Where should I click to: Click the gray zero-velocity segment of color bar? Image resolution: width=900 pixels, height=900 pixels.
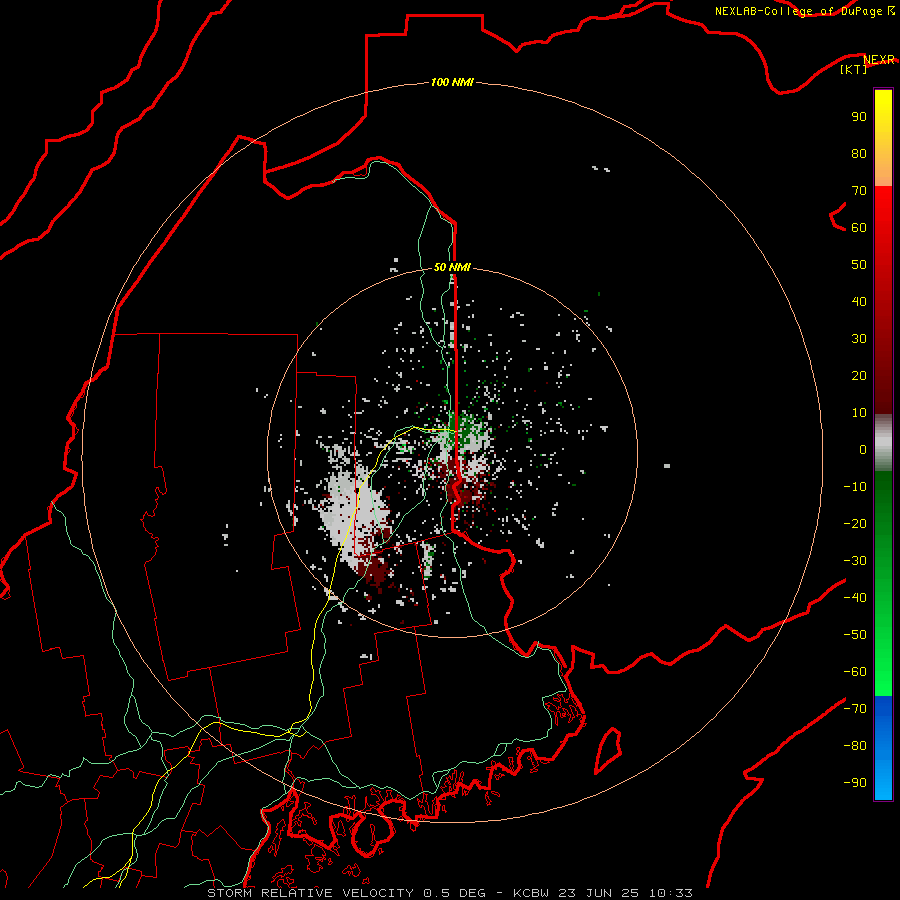point(883,443)
